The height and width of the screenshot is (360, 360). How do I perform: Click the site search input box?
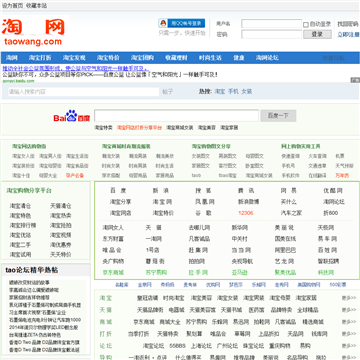pos(84,92)
